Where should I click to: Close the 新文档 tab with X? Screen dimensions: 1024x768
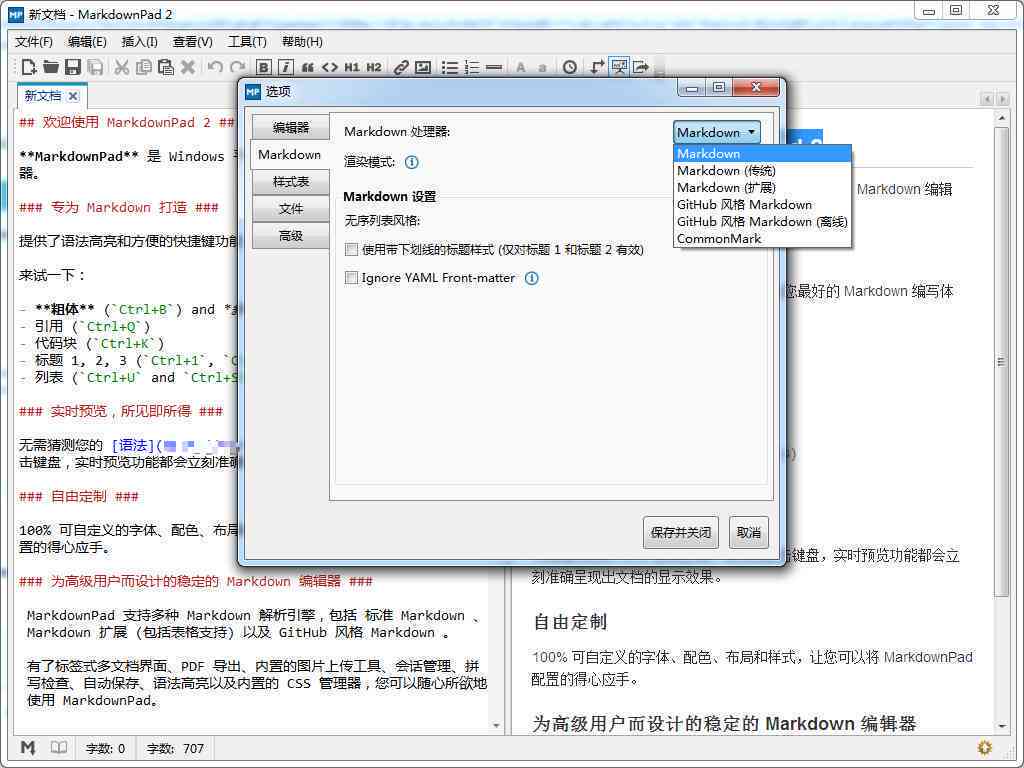point(73,96)
